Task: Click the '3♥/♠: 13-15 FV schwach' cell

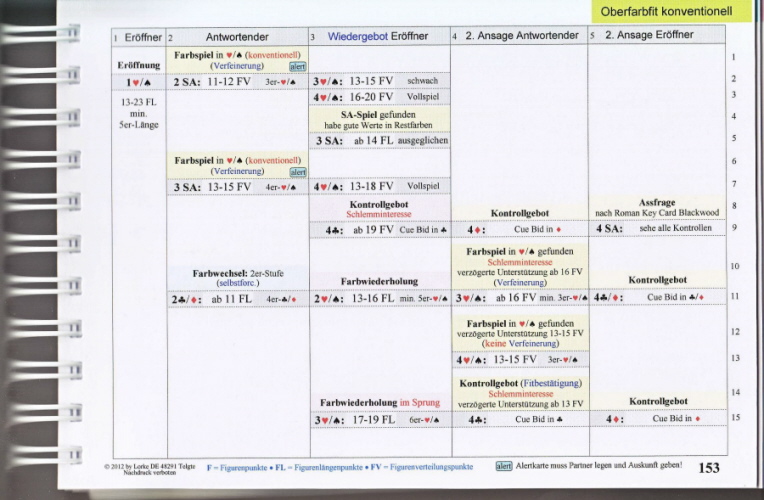Action: 379,81
